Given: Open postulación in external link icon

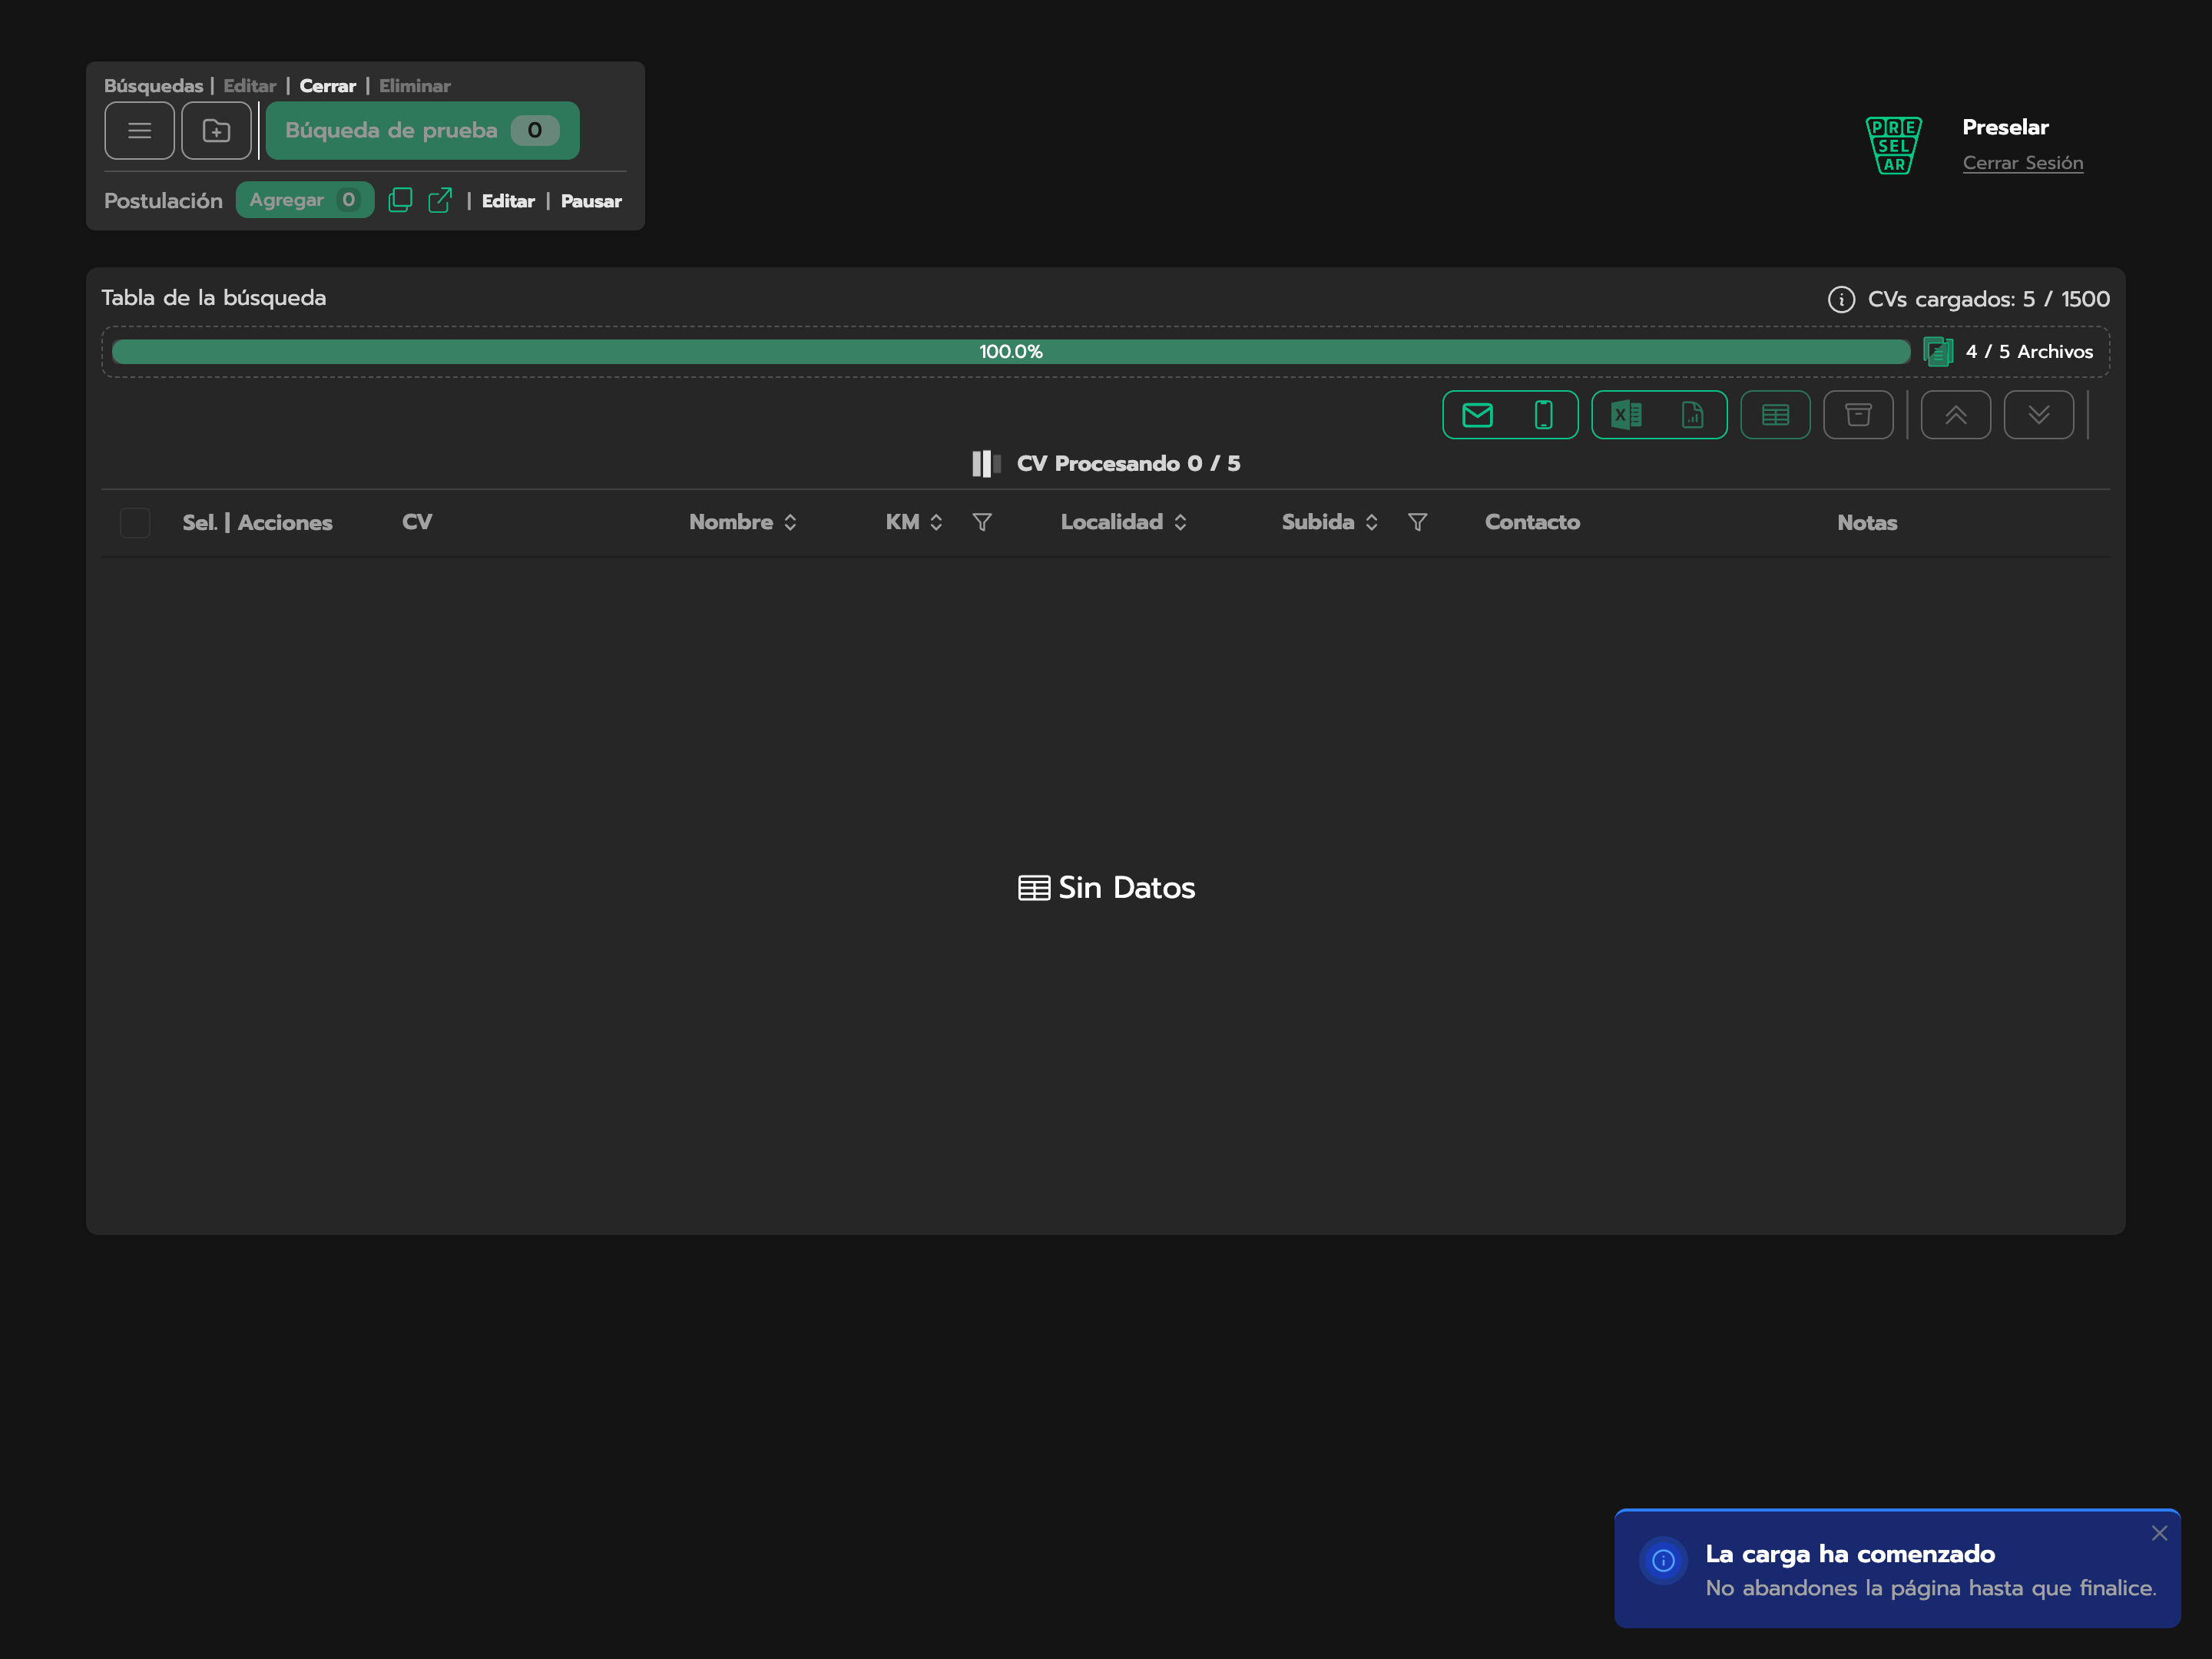Looking at the screenshot, I should 440,200.
